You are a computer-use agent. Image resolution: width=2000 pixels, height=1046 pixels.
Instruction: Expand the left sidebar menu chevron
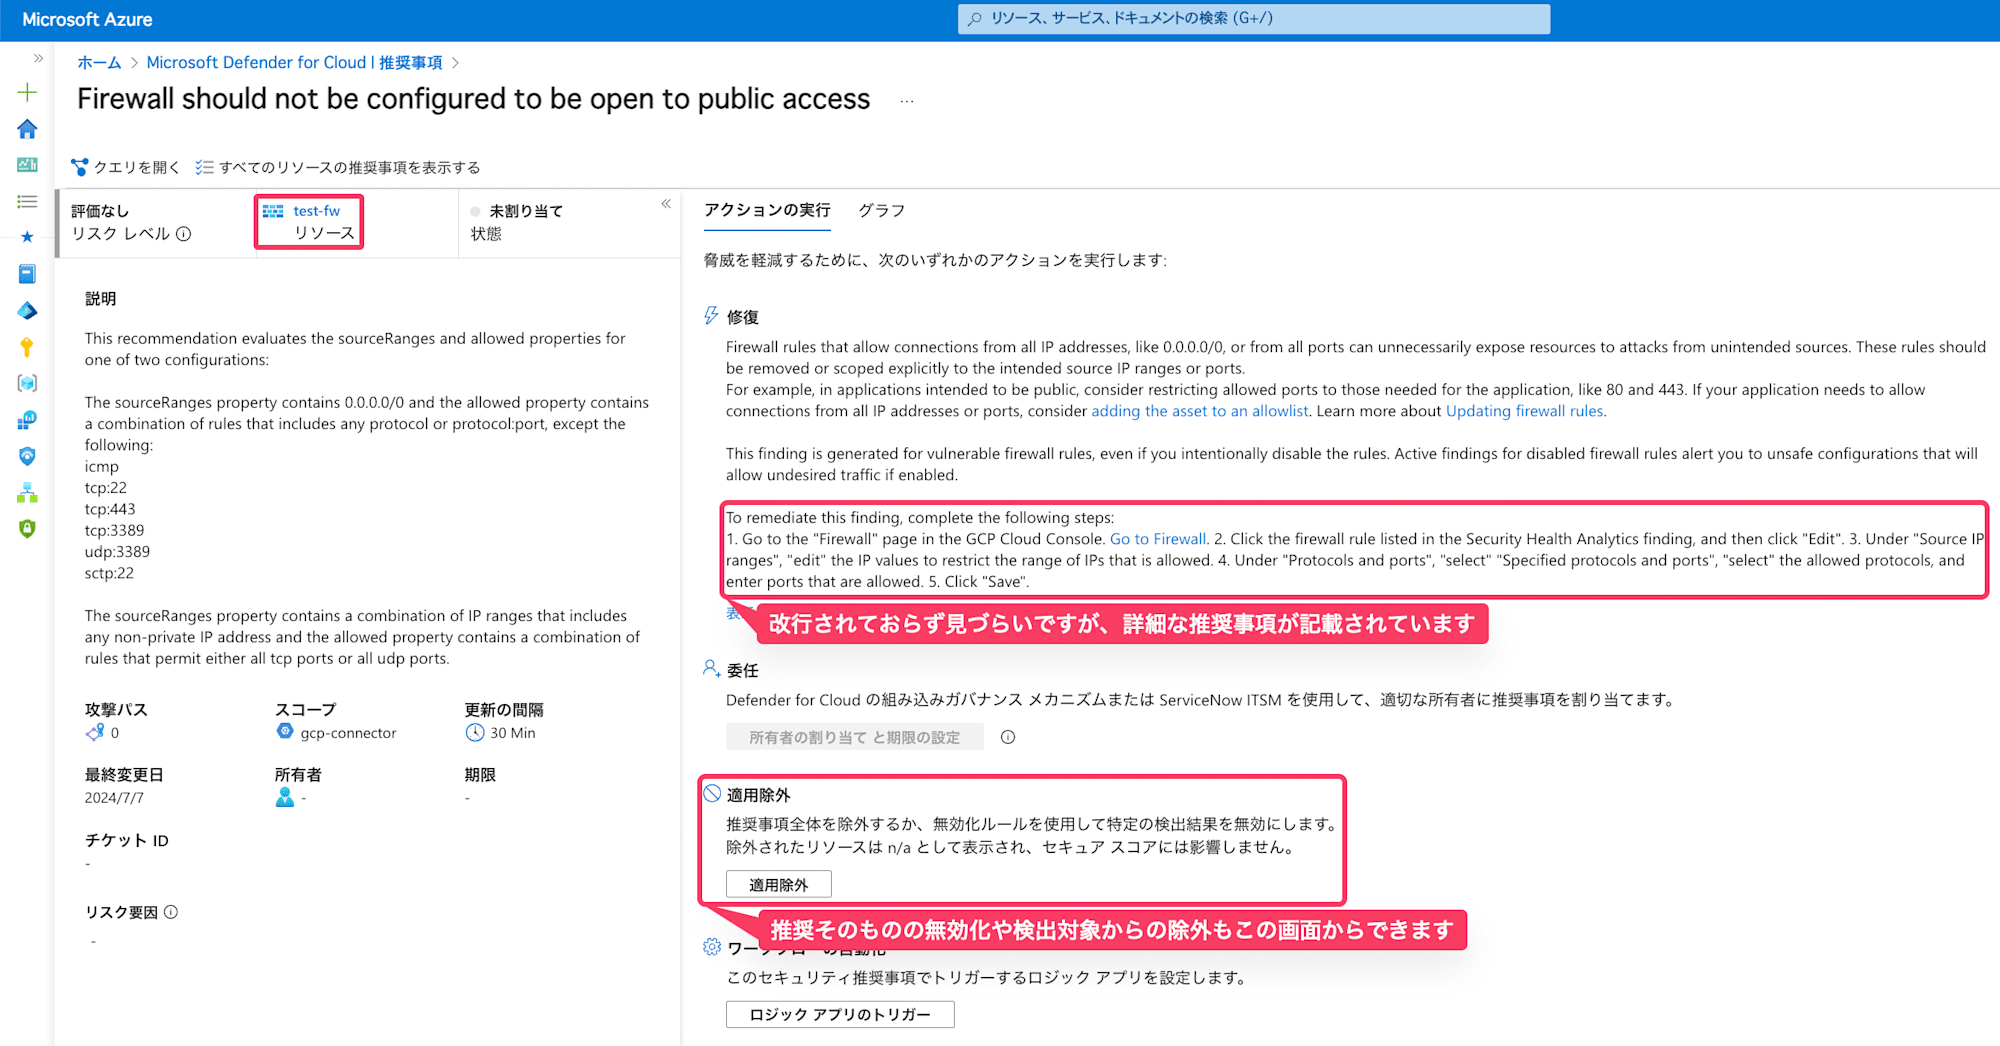tap(38, 58)
